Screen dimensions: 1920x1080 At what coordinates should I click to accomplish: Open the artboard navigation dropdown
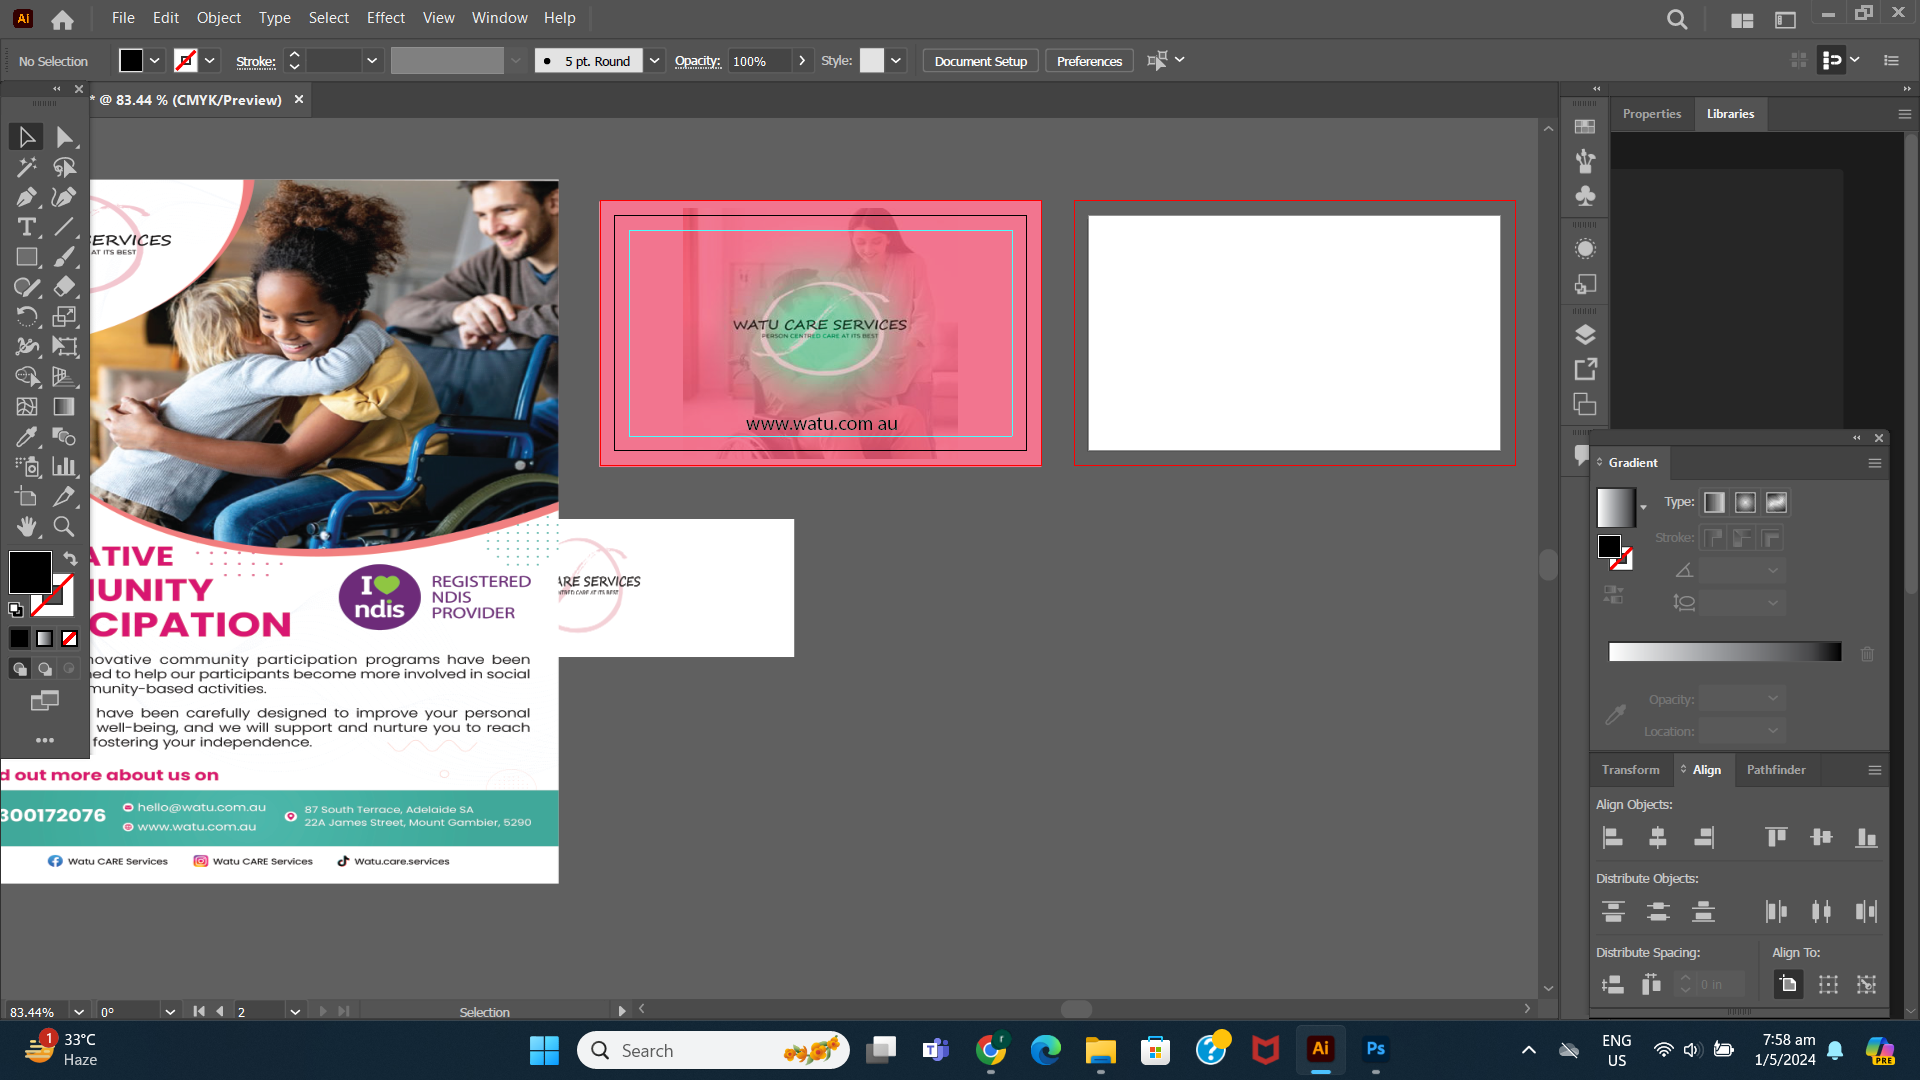[295, 1012]
